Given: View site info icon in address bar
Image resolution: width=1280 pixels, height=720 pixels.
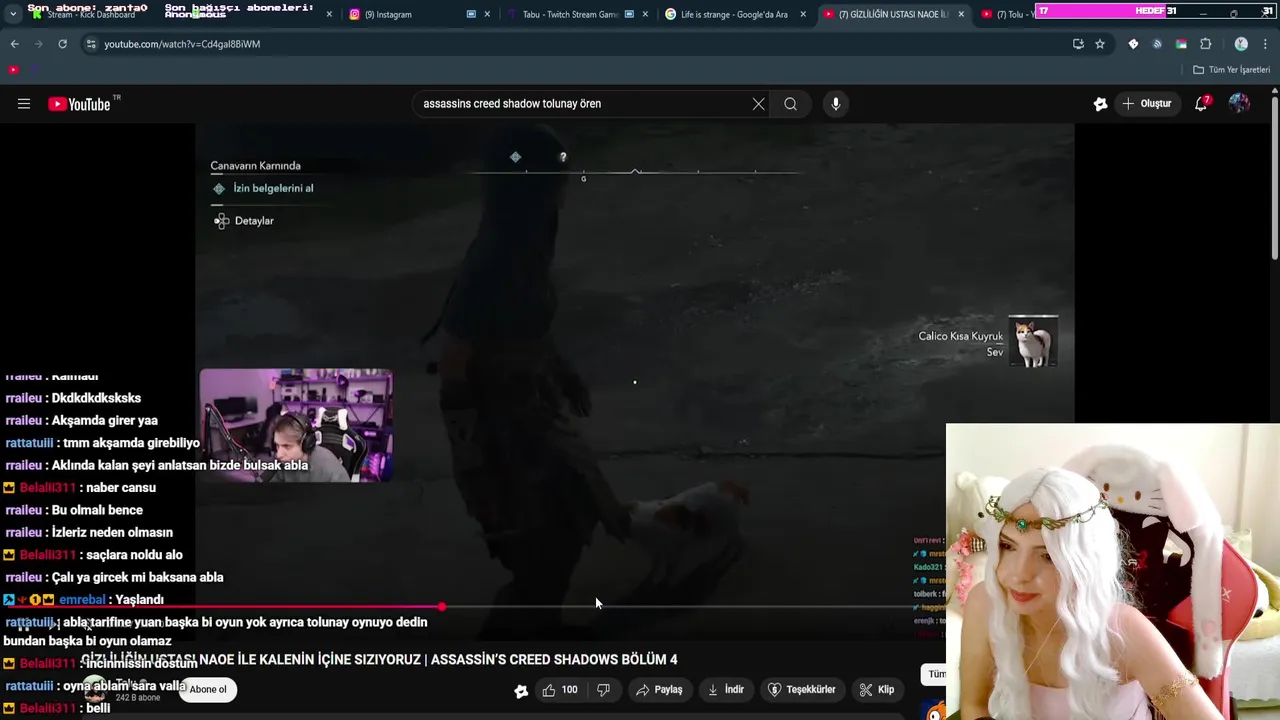Looking at the screenshot, I should point(91,44).
